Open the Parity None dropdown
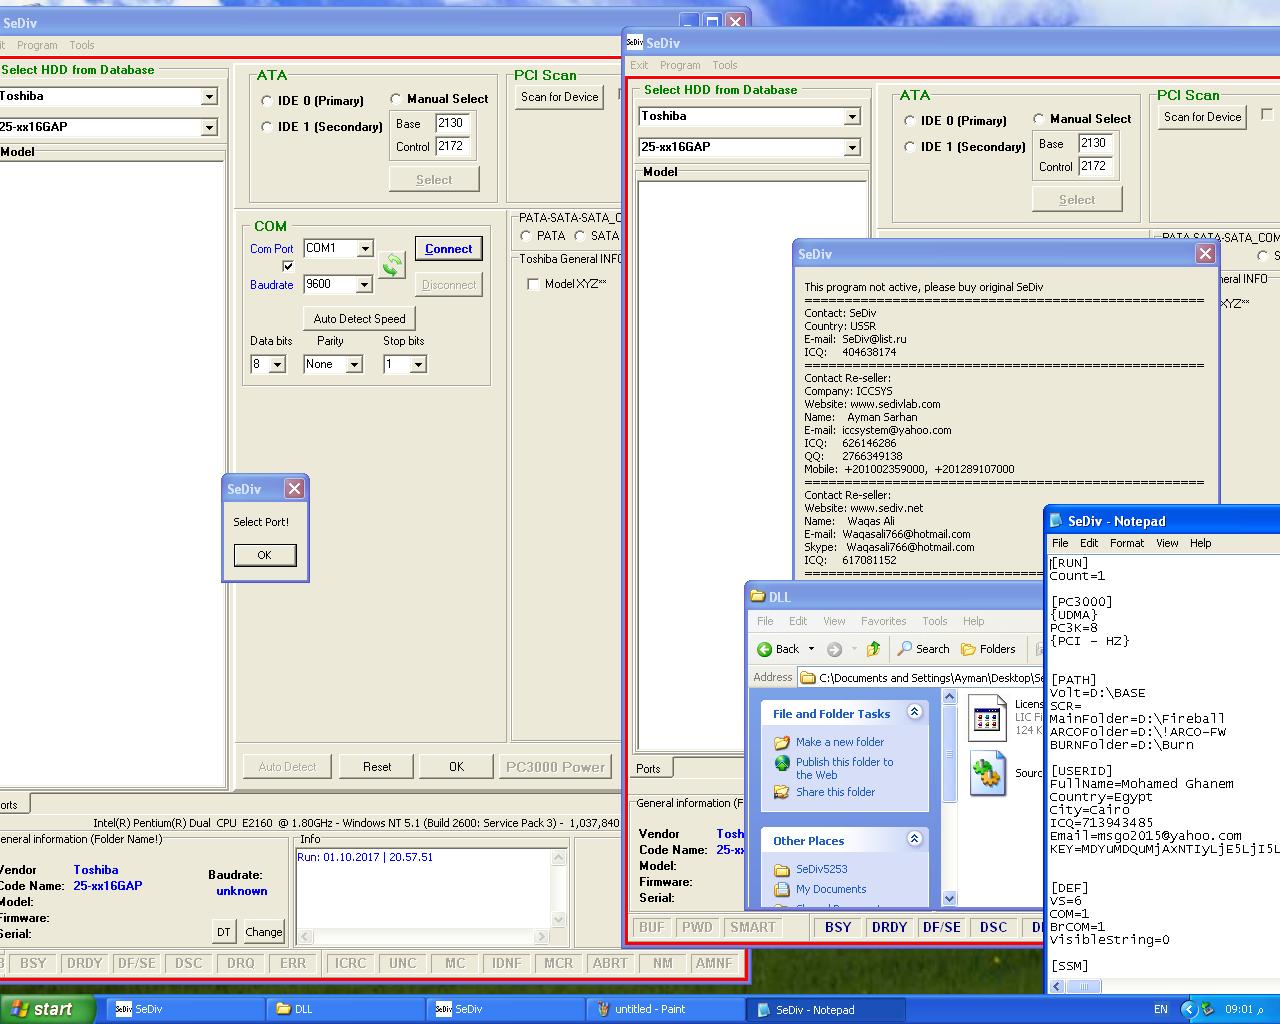Image resolution: width=1280 pixels, height=1024 pixels. click(353, 365)
